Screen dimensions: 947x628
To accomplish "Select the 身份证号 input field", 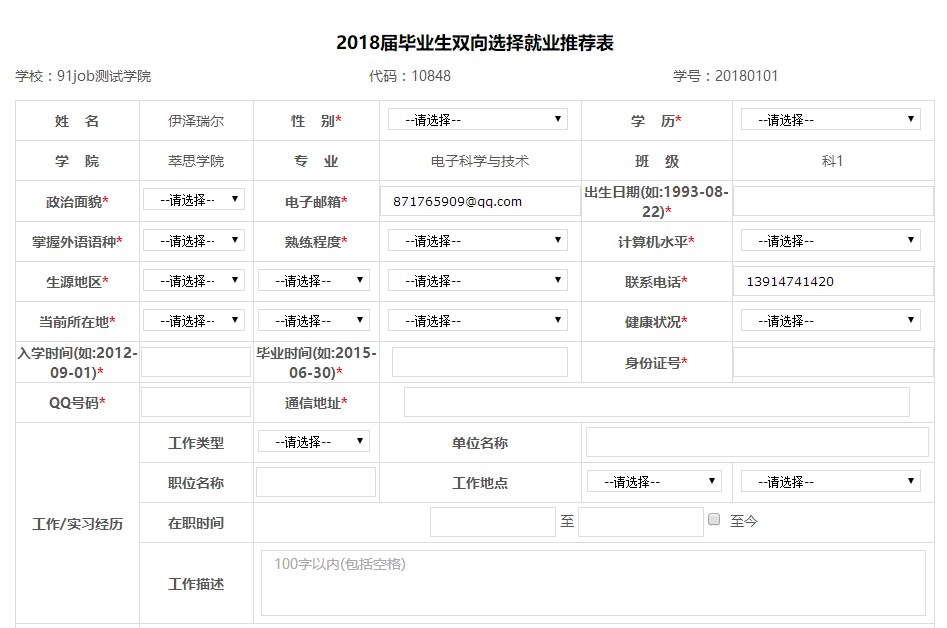I will click(x=833, y=362).
